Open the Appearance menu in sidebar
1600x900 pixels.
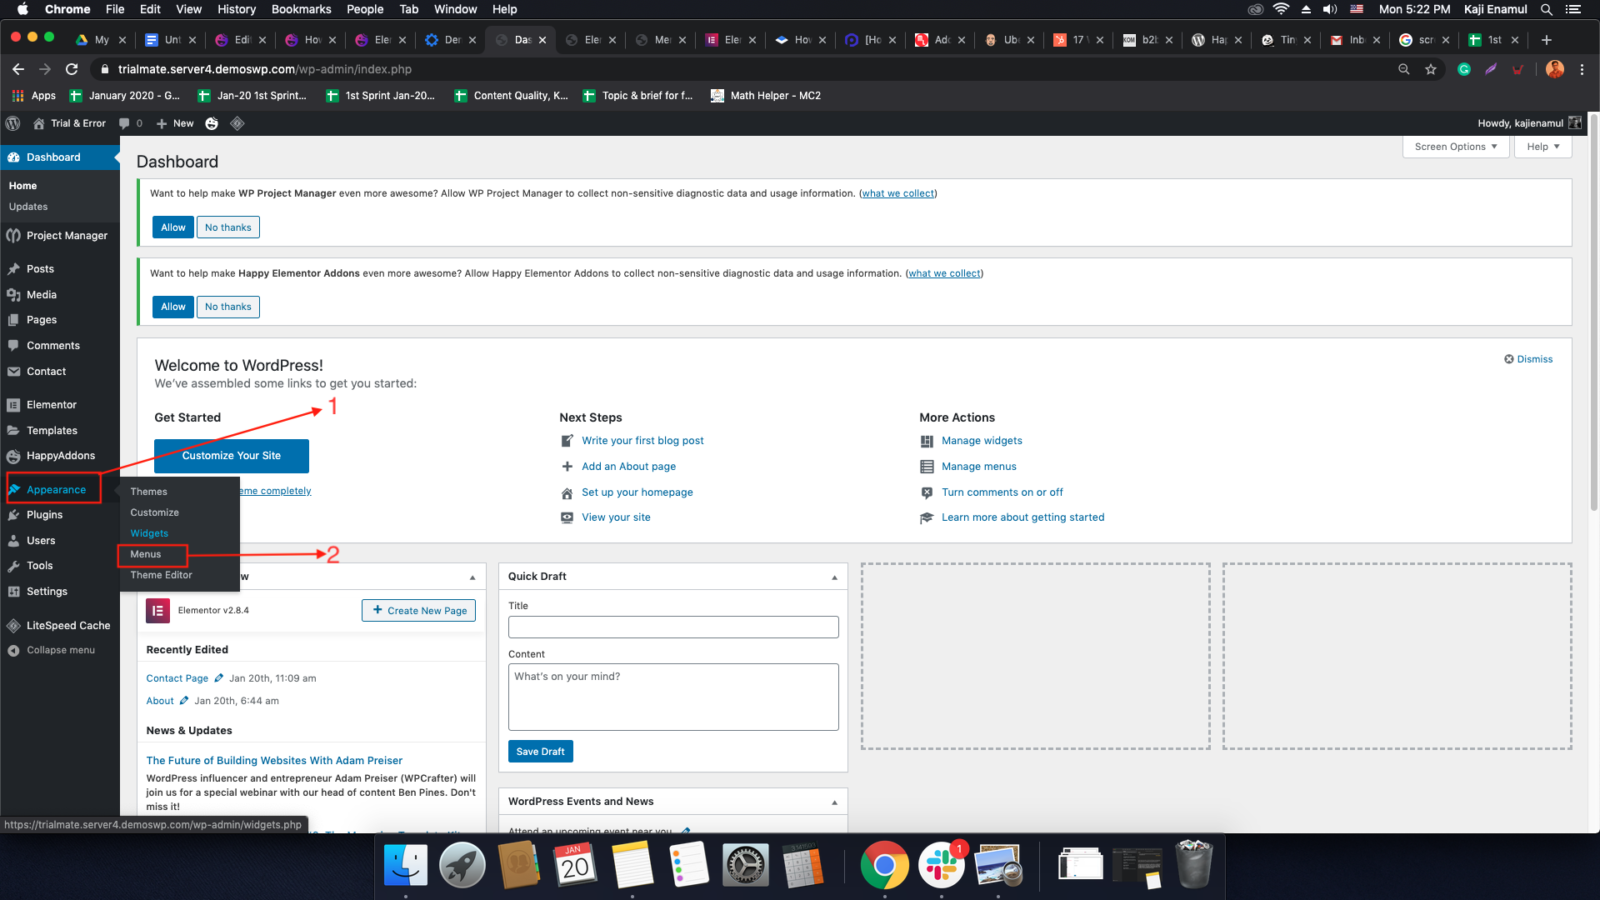tap(54, 490)
